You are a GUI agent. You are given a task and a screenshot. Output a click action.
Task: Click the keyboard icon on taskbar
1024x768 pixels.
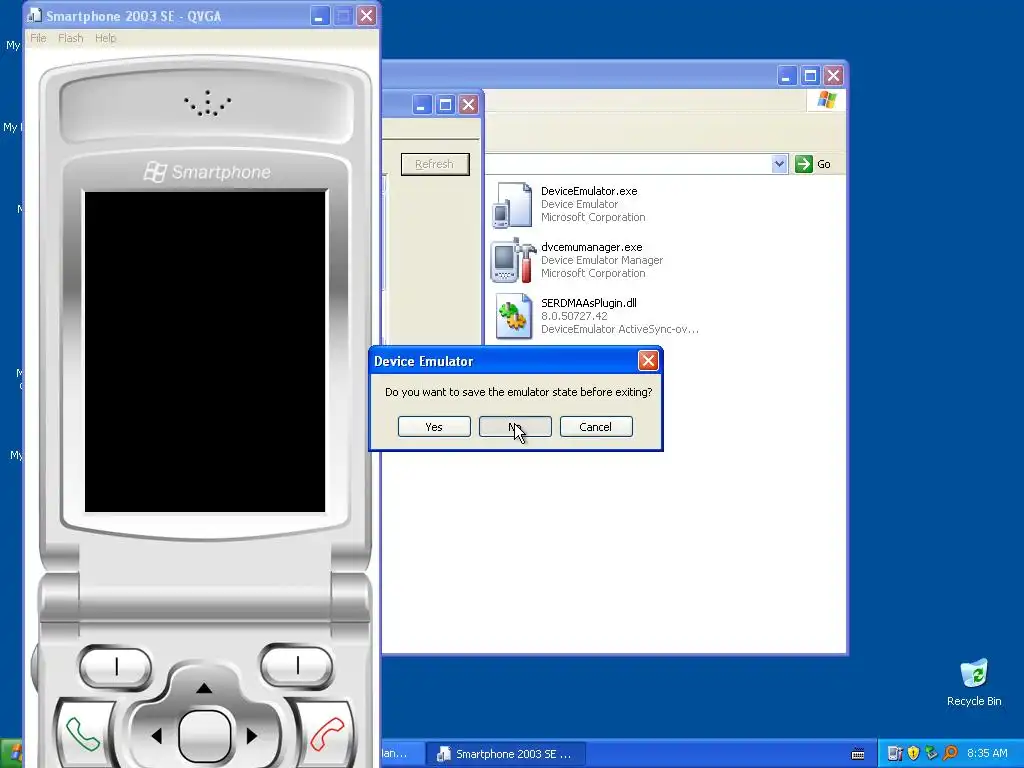[858, 754]
